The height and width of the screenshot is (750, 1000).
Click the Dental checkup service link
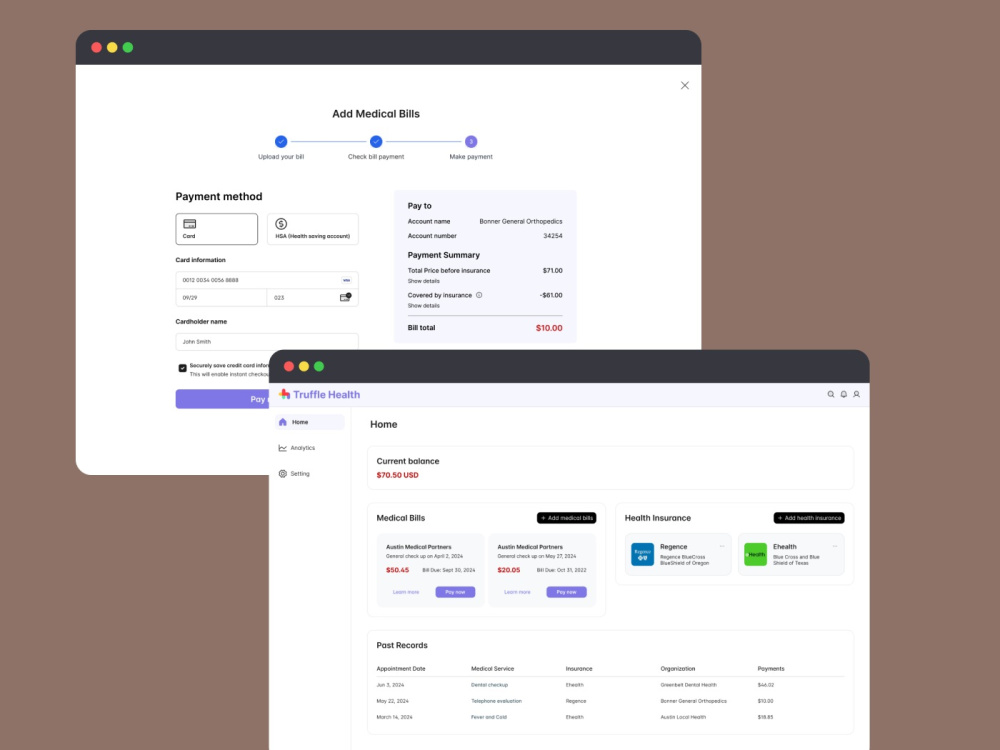pos(489,685)
